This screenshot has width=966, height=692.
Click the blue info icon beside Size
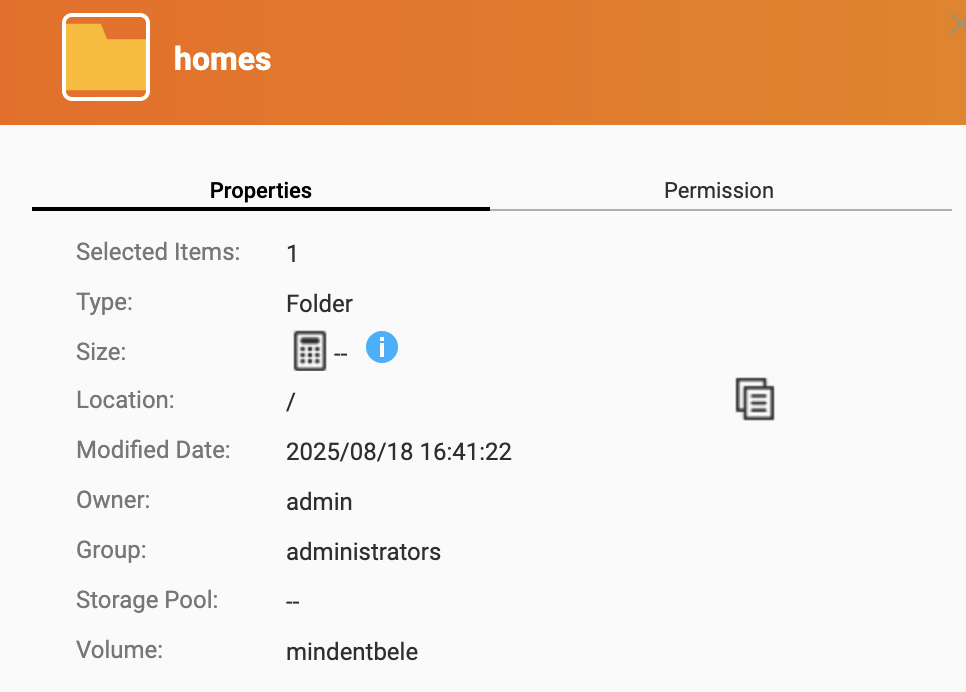tap(382, 347)
